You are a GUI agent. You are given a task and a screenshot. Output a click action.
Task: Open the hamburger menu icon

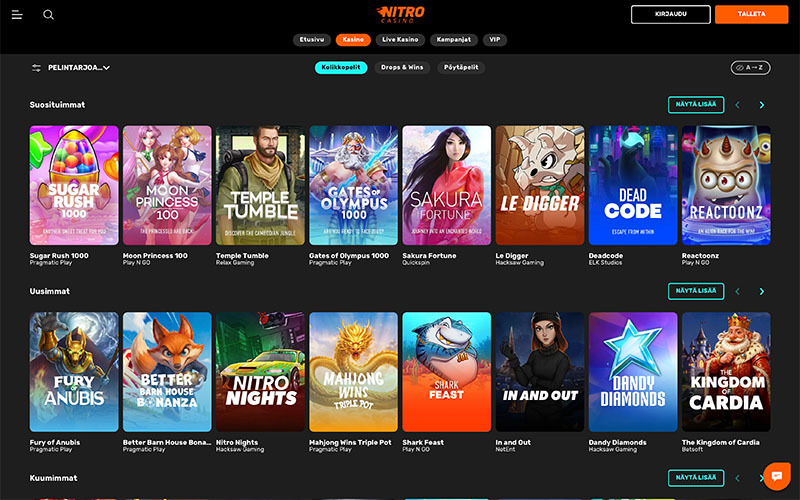point(17,15)
